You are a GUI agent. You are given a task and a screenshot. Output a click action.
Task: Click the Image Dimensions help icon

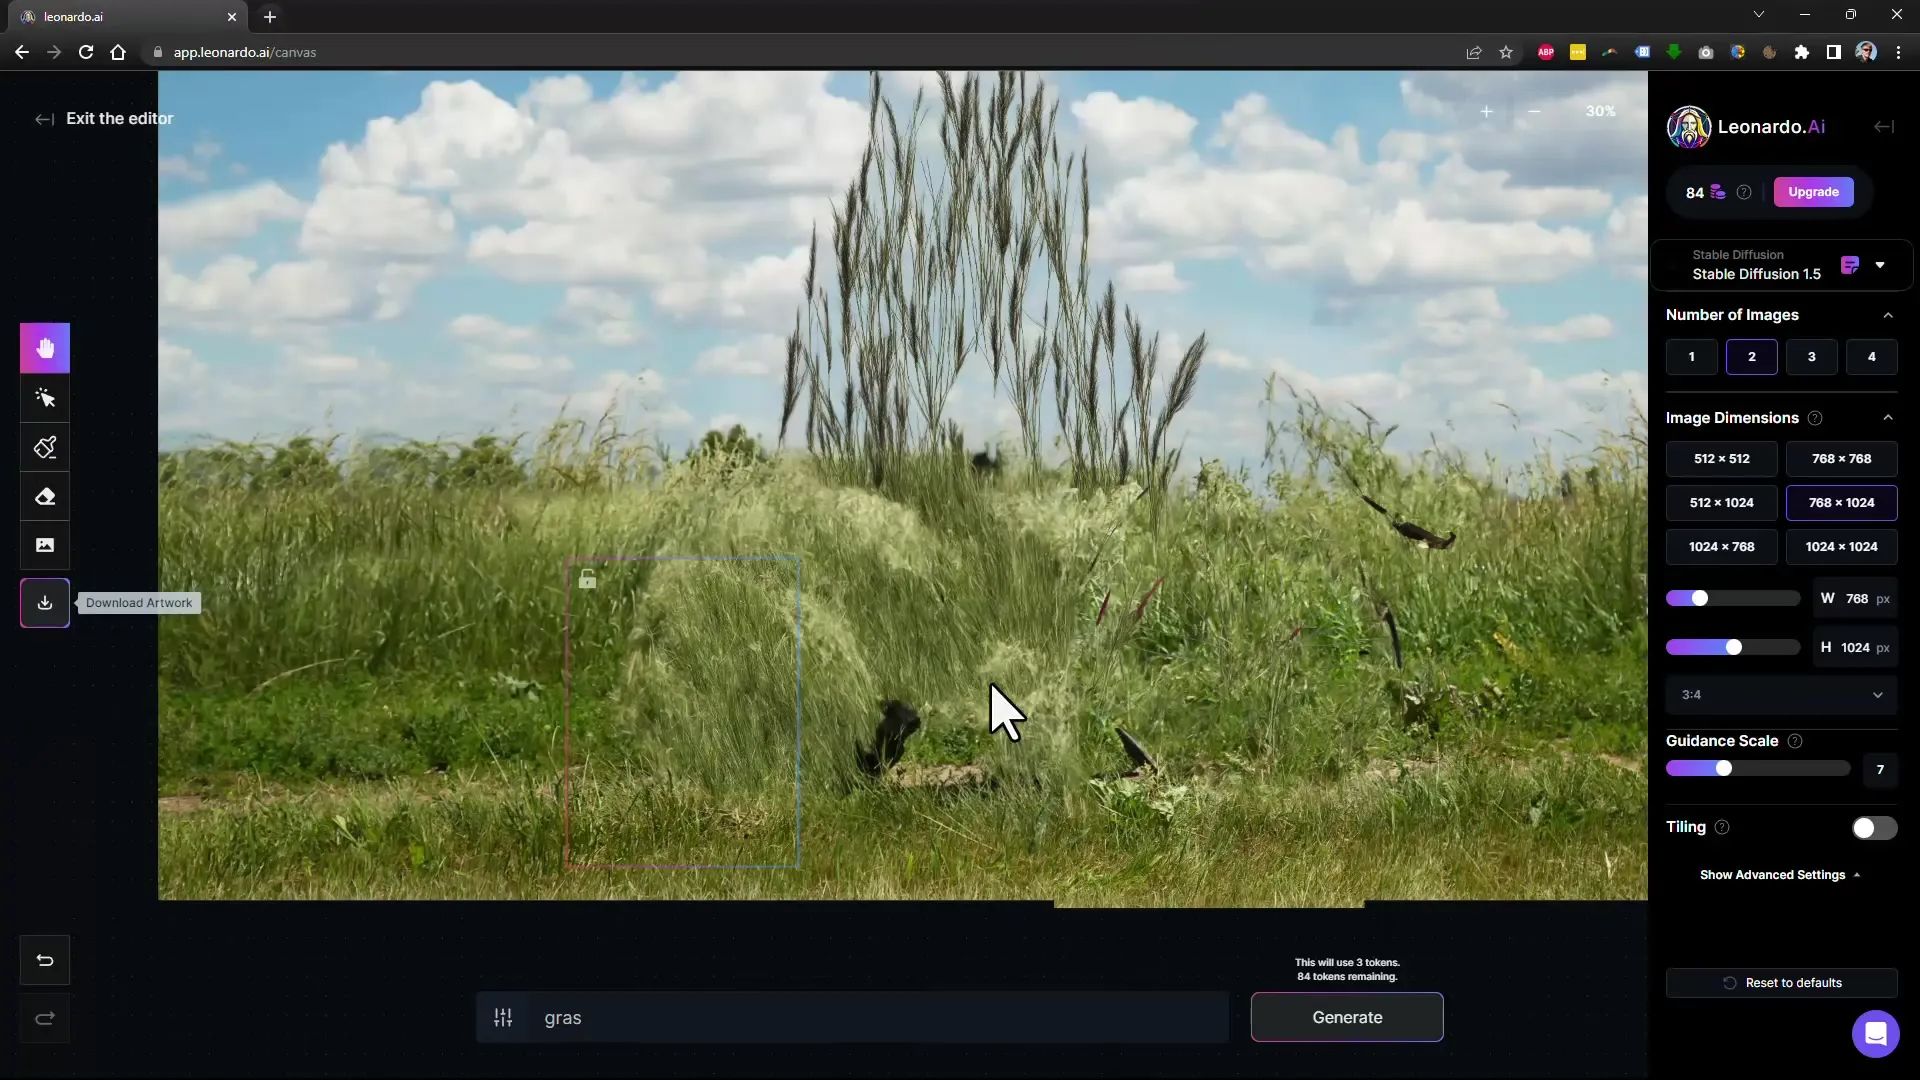pos(1815,418)
